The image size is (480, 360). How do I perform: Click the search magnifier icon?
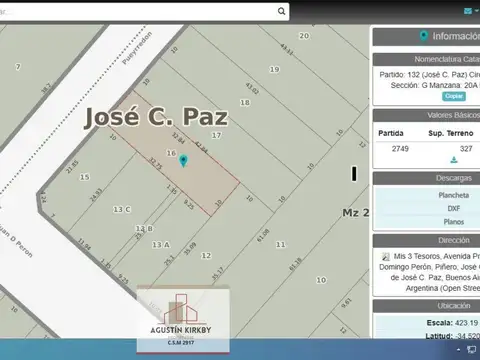tap(282, 11)
